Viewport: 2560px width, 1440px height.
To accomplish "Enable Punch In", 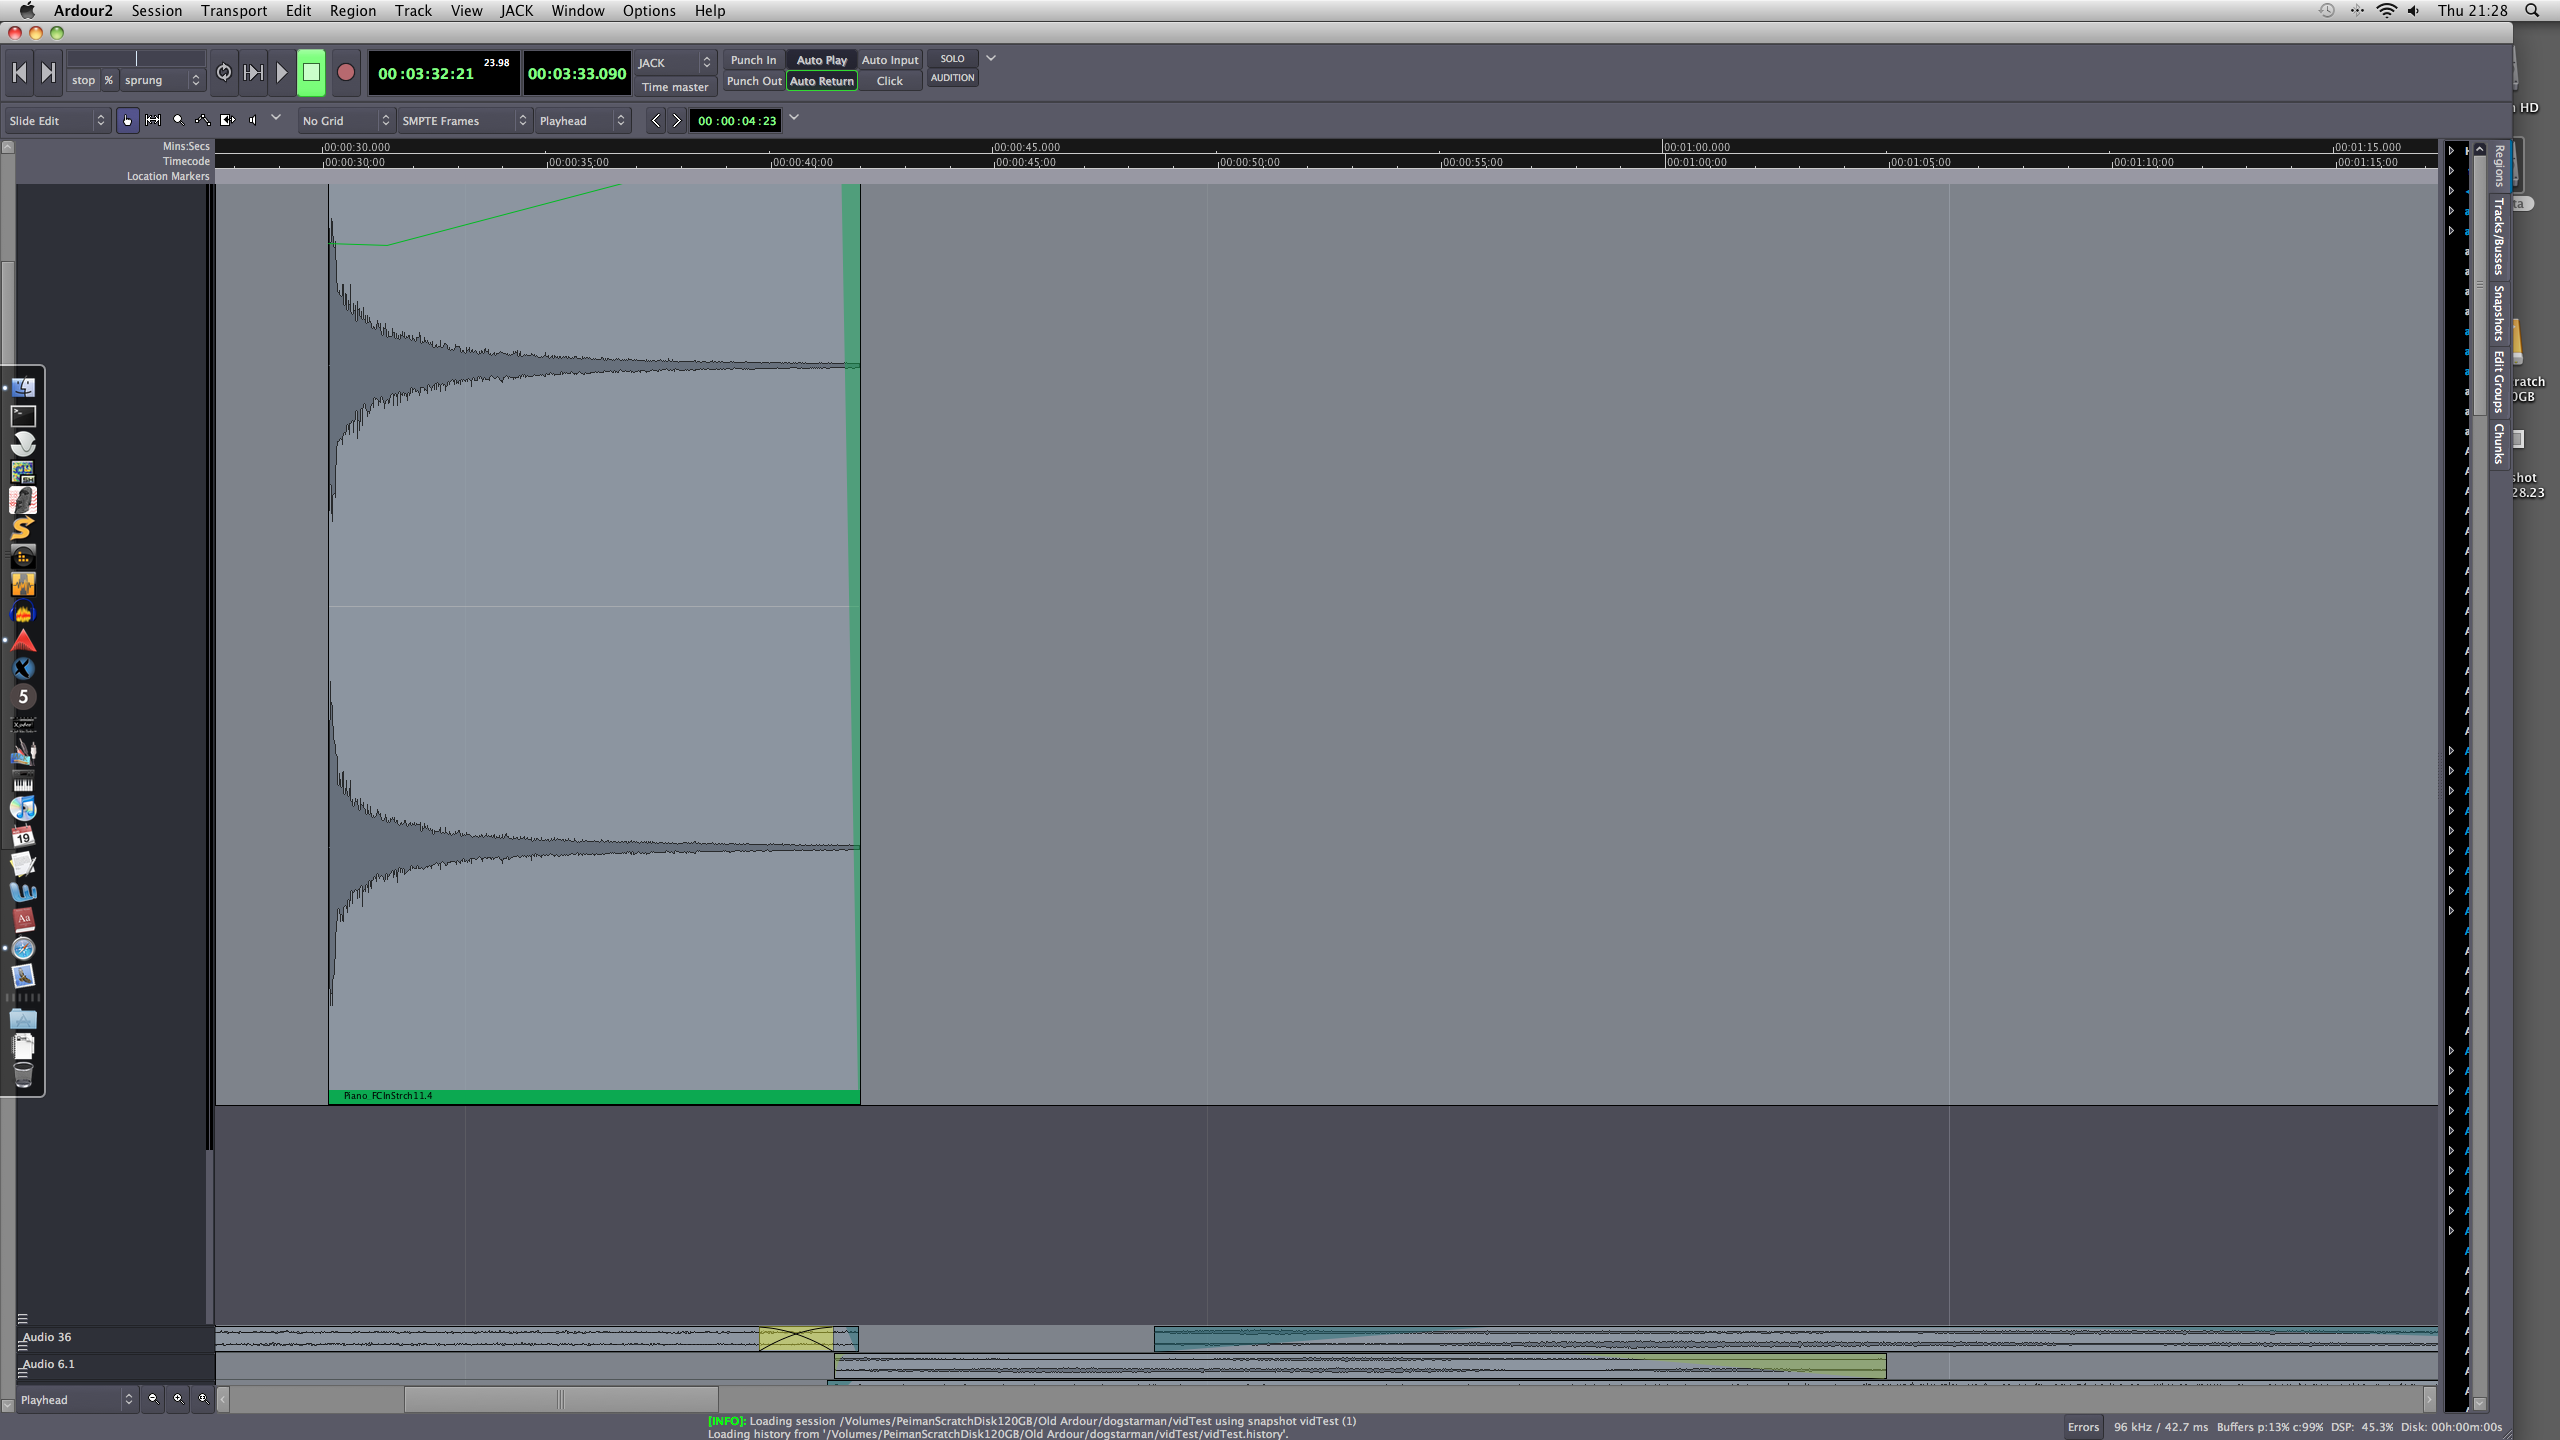I will click(x=753, y=60).
